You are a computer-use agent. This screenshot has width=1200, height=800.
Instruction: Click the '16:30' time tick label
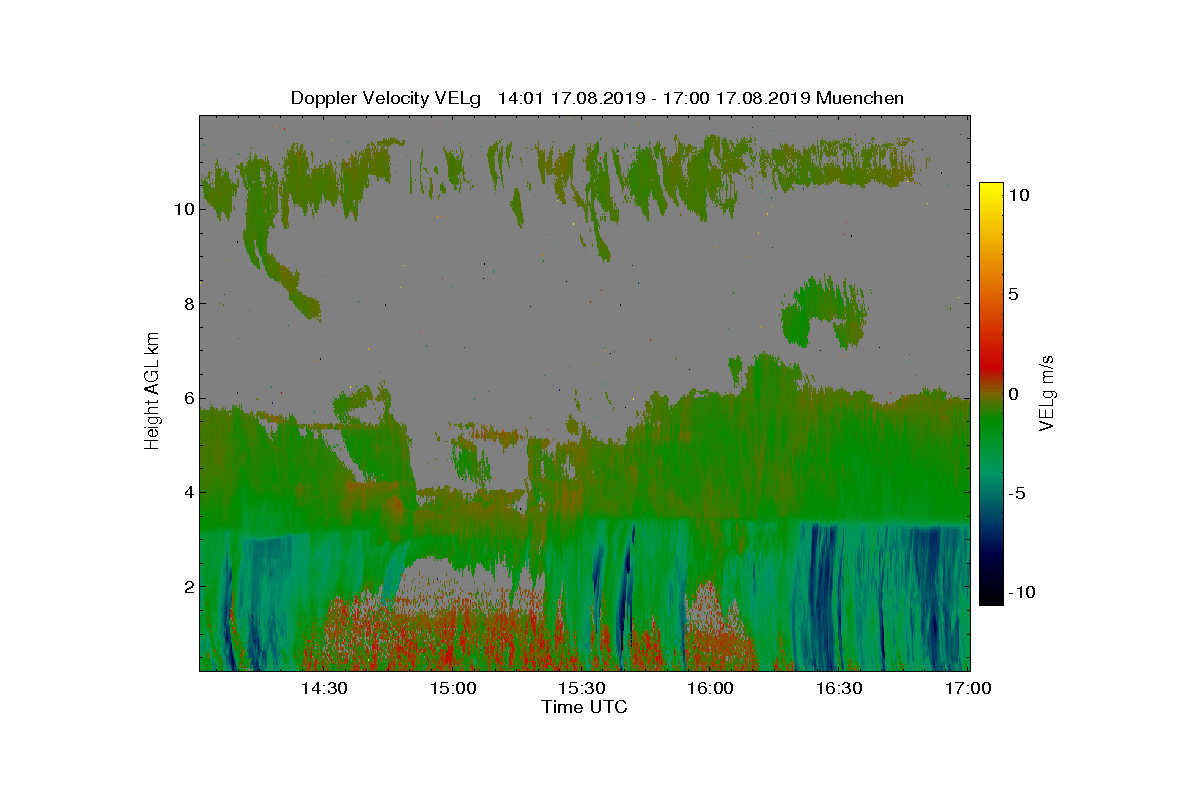click(x=840, y=688)
